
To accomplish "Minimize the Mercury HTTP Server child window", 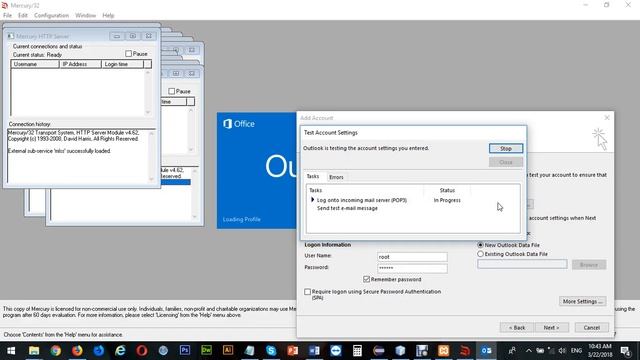I will pos(117,36).
